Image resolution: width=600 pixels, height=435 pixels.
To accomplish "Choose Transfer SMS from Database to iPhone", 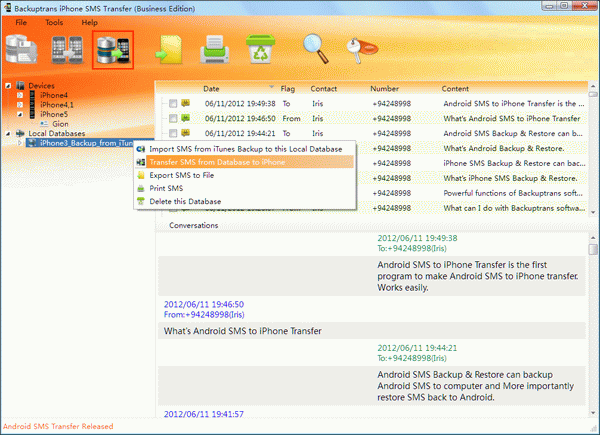I will point(245,162).
